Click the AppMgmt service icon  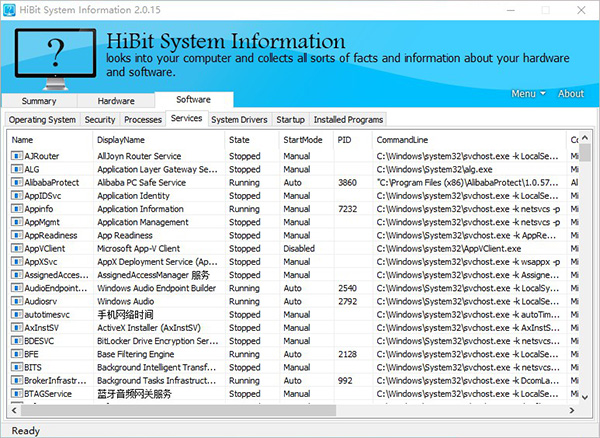pyautogui.click(x=17, y=222)
